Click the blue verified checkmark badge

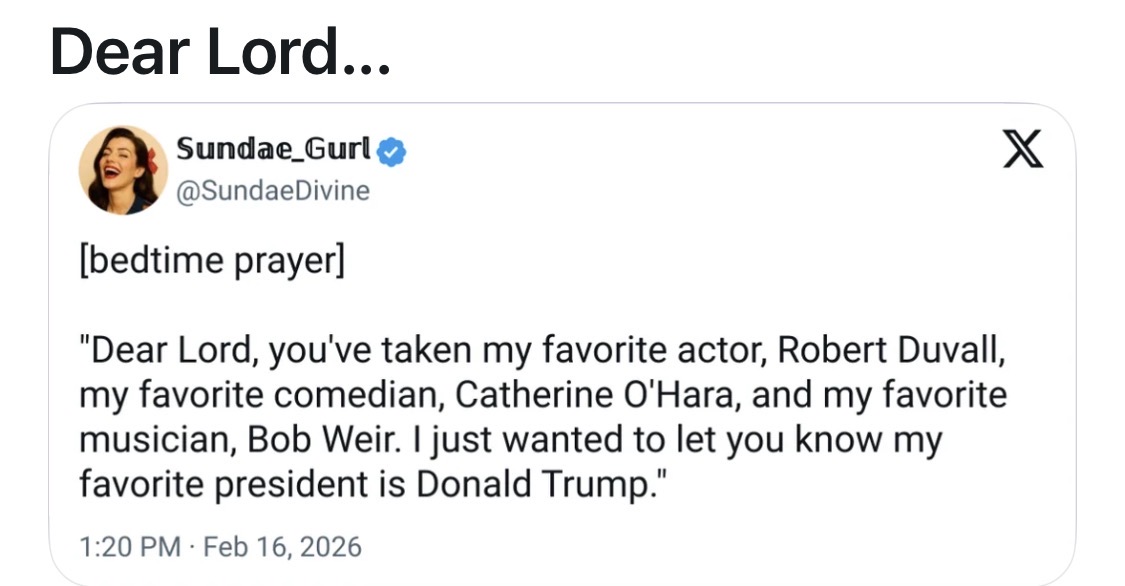394,151
